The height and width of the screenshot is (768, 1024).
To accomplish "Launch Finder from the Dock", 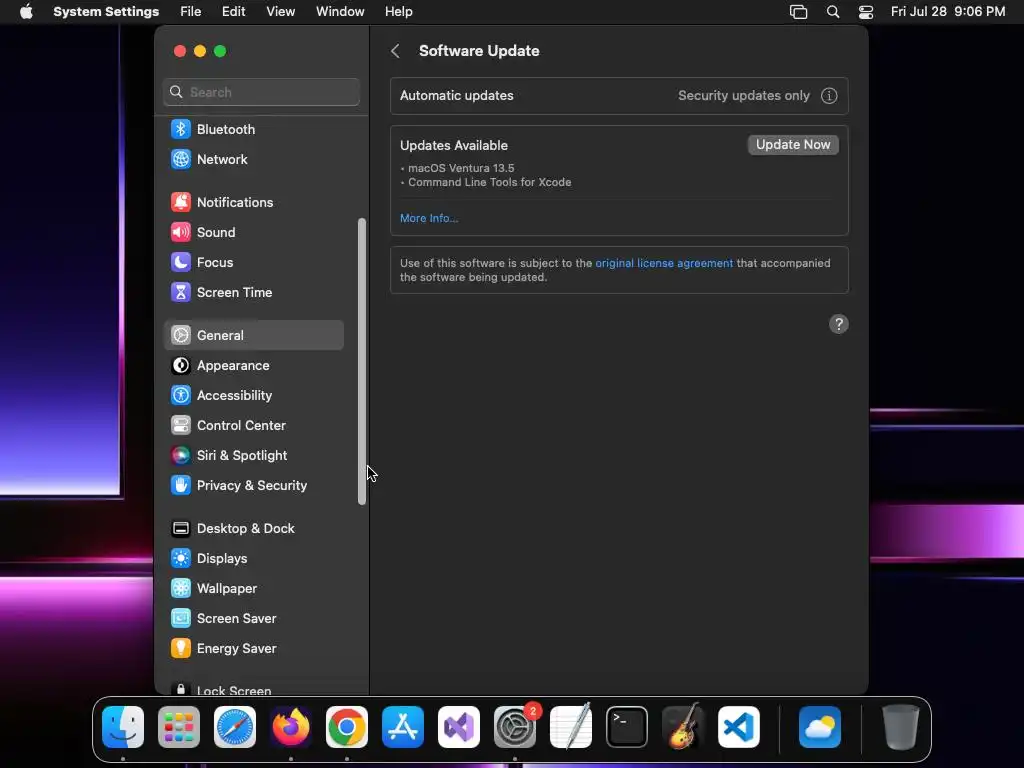I will click(123, 727).
